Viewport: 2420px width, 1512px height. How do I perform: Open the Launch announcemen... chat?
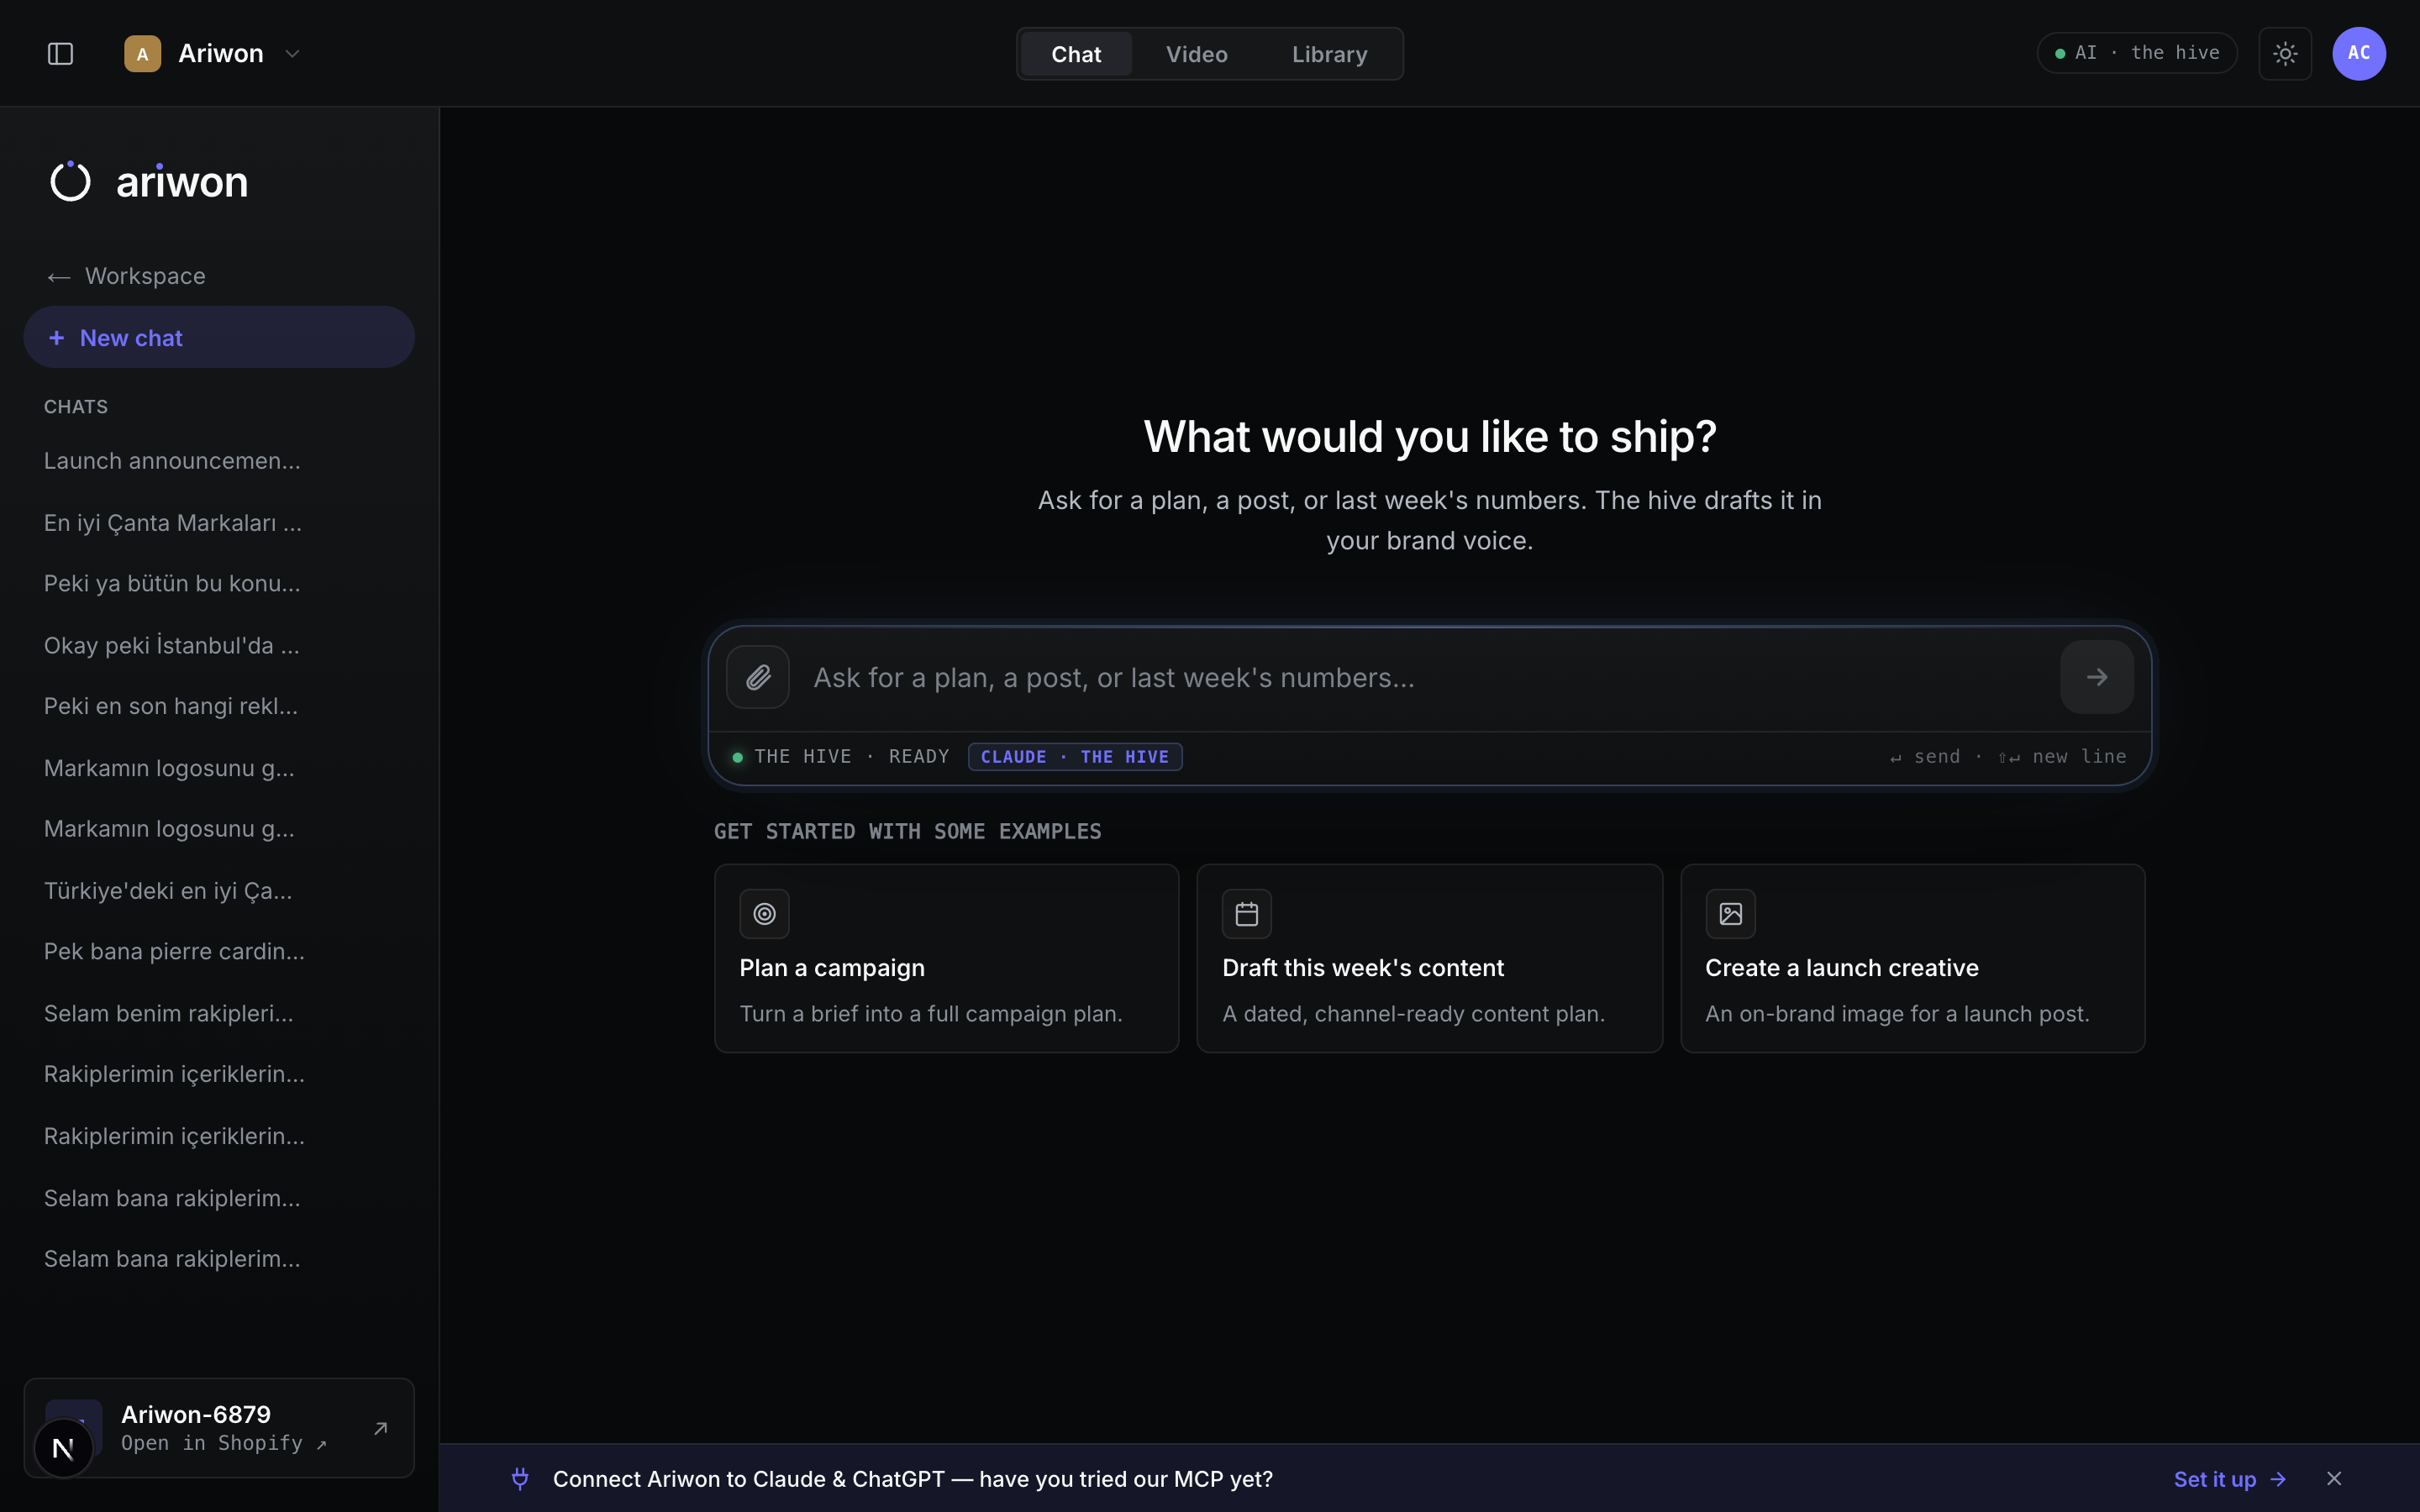(172, 461)
